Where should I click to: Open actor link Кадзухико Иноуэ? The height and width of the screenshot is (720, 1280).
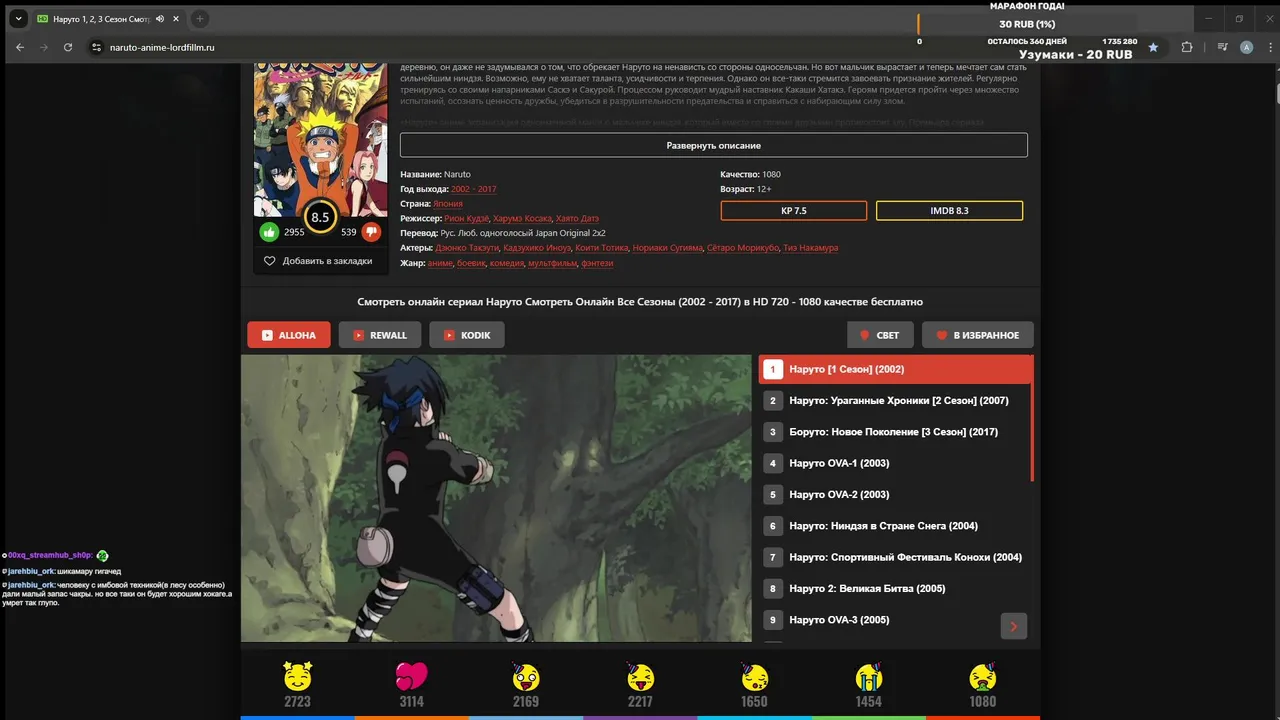[x=537, y=248]
